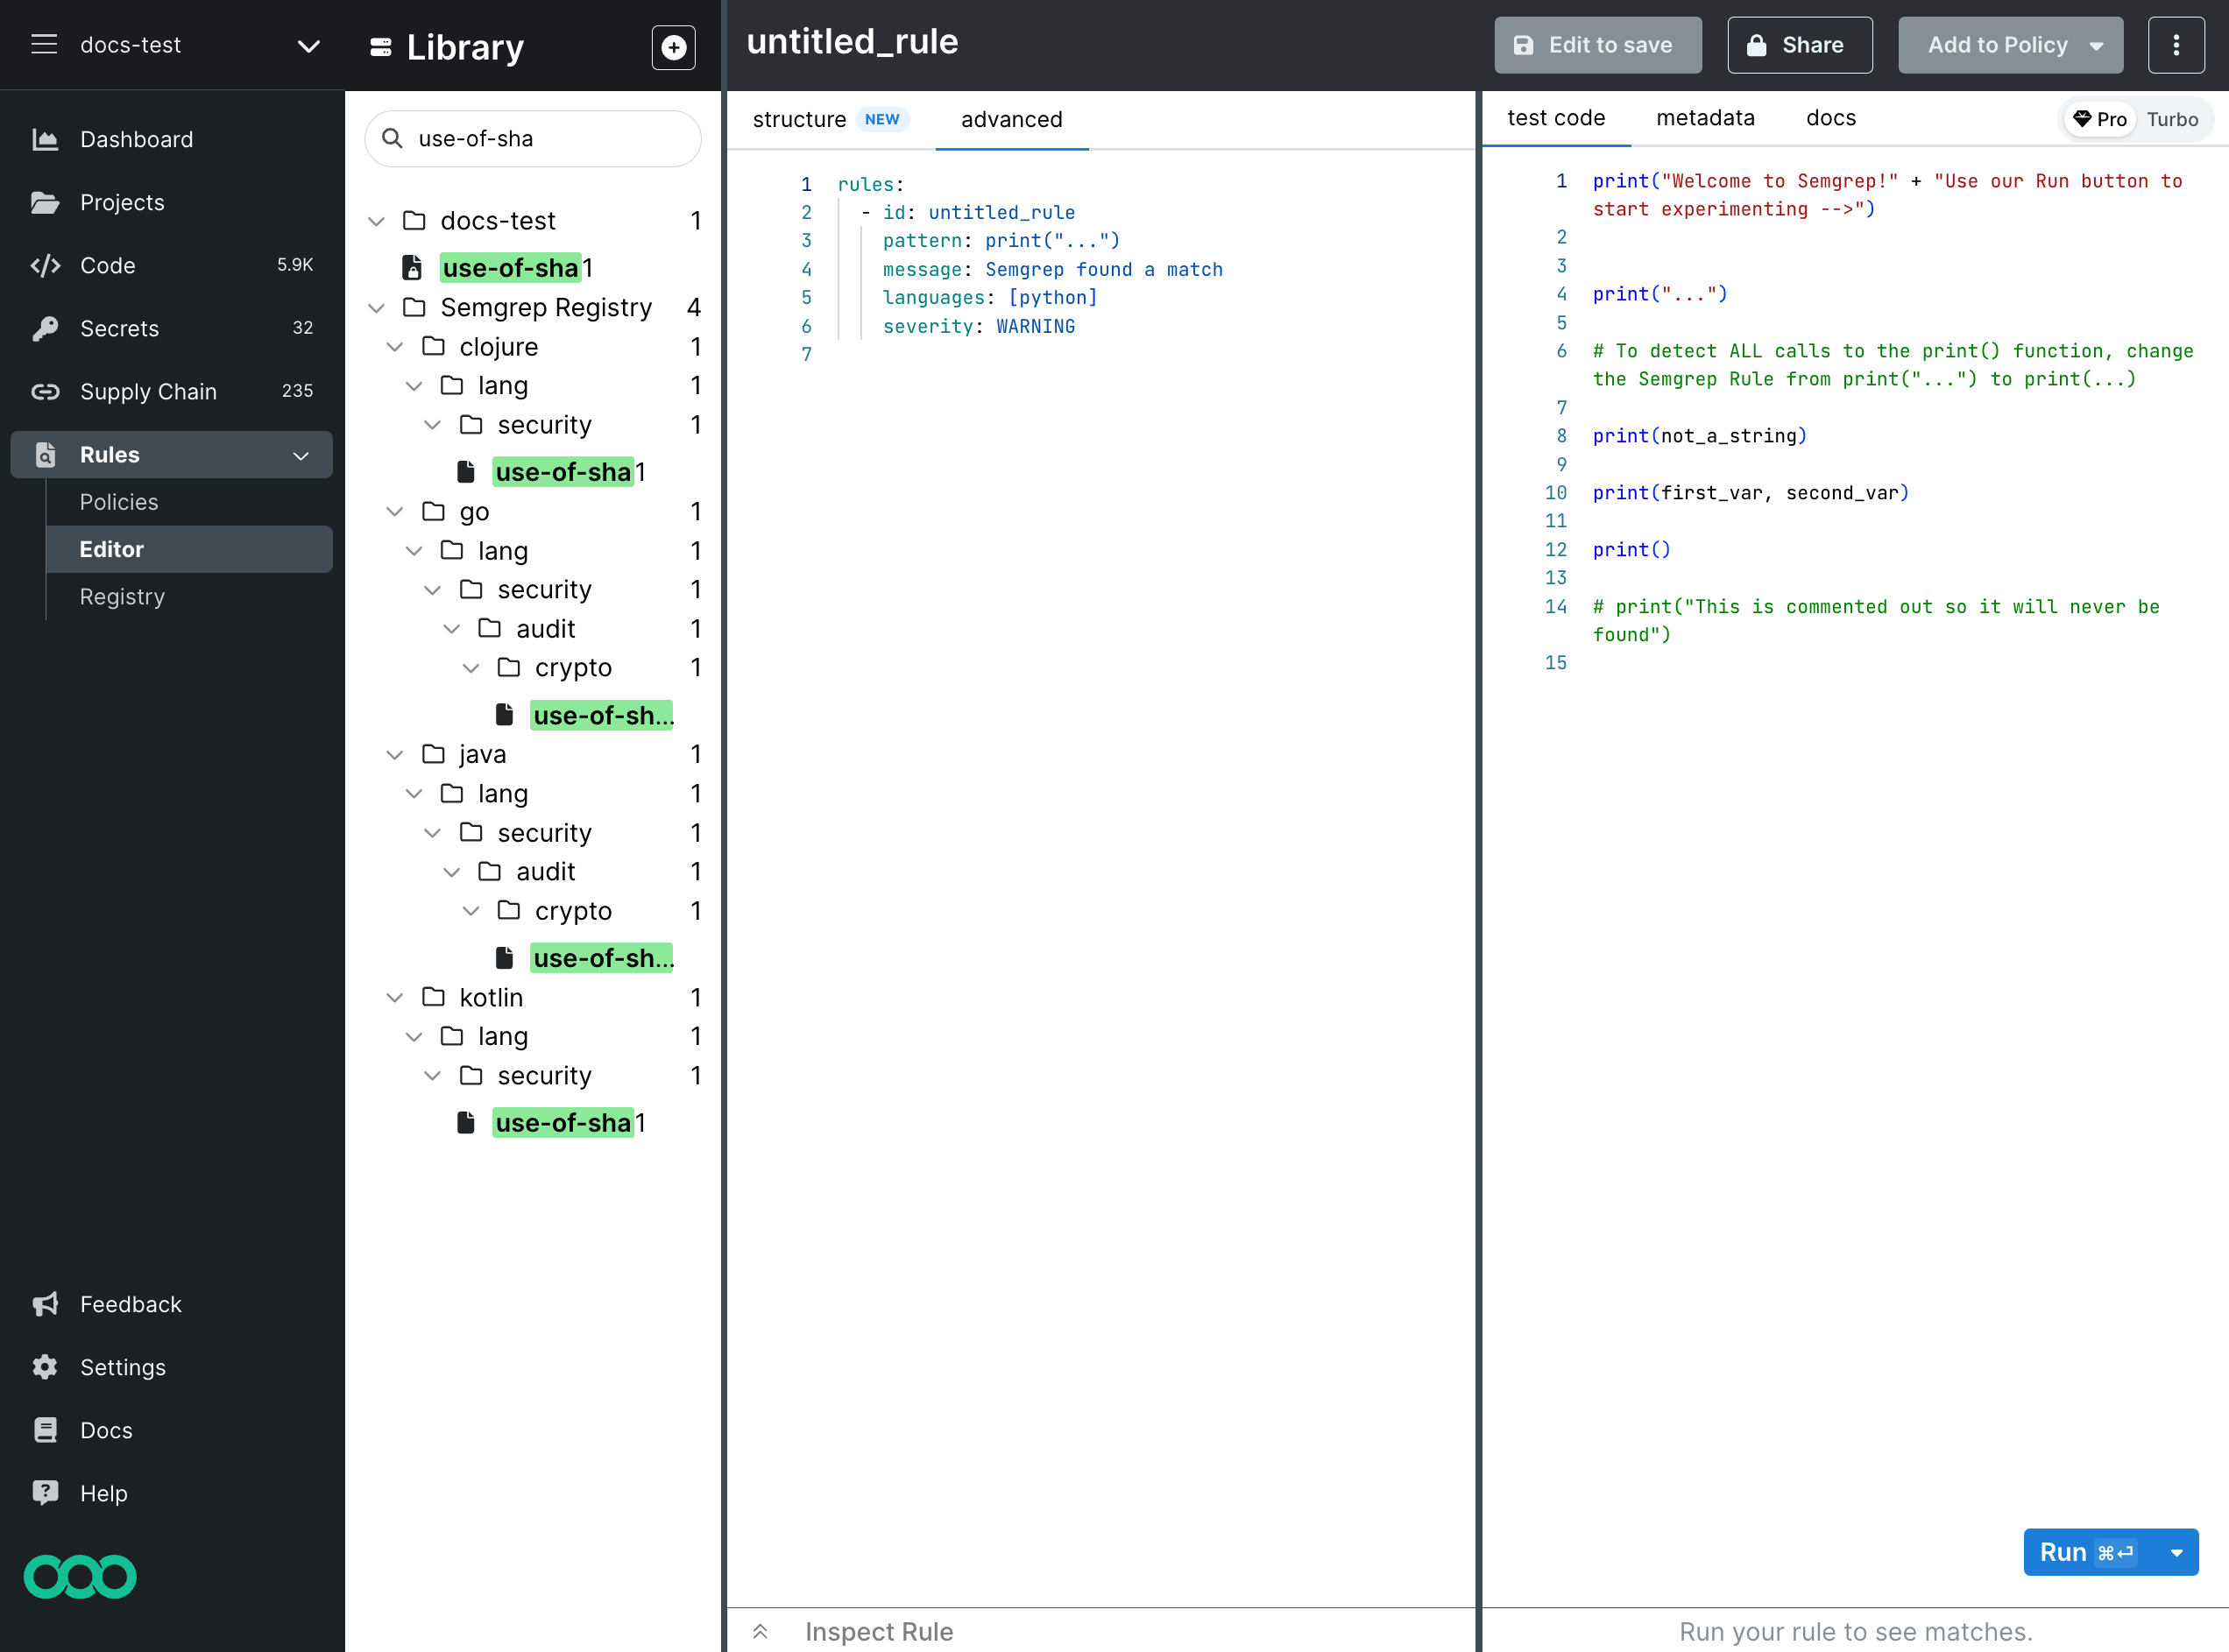This screenshot has width=2229, height=1652.
Task: Toggle the Turbo mode indicator
Action: pyautogui.click(x=2172, y=120)
